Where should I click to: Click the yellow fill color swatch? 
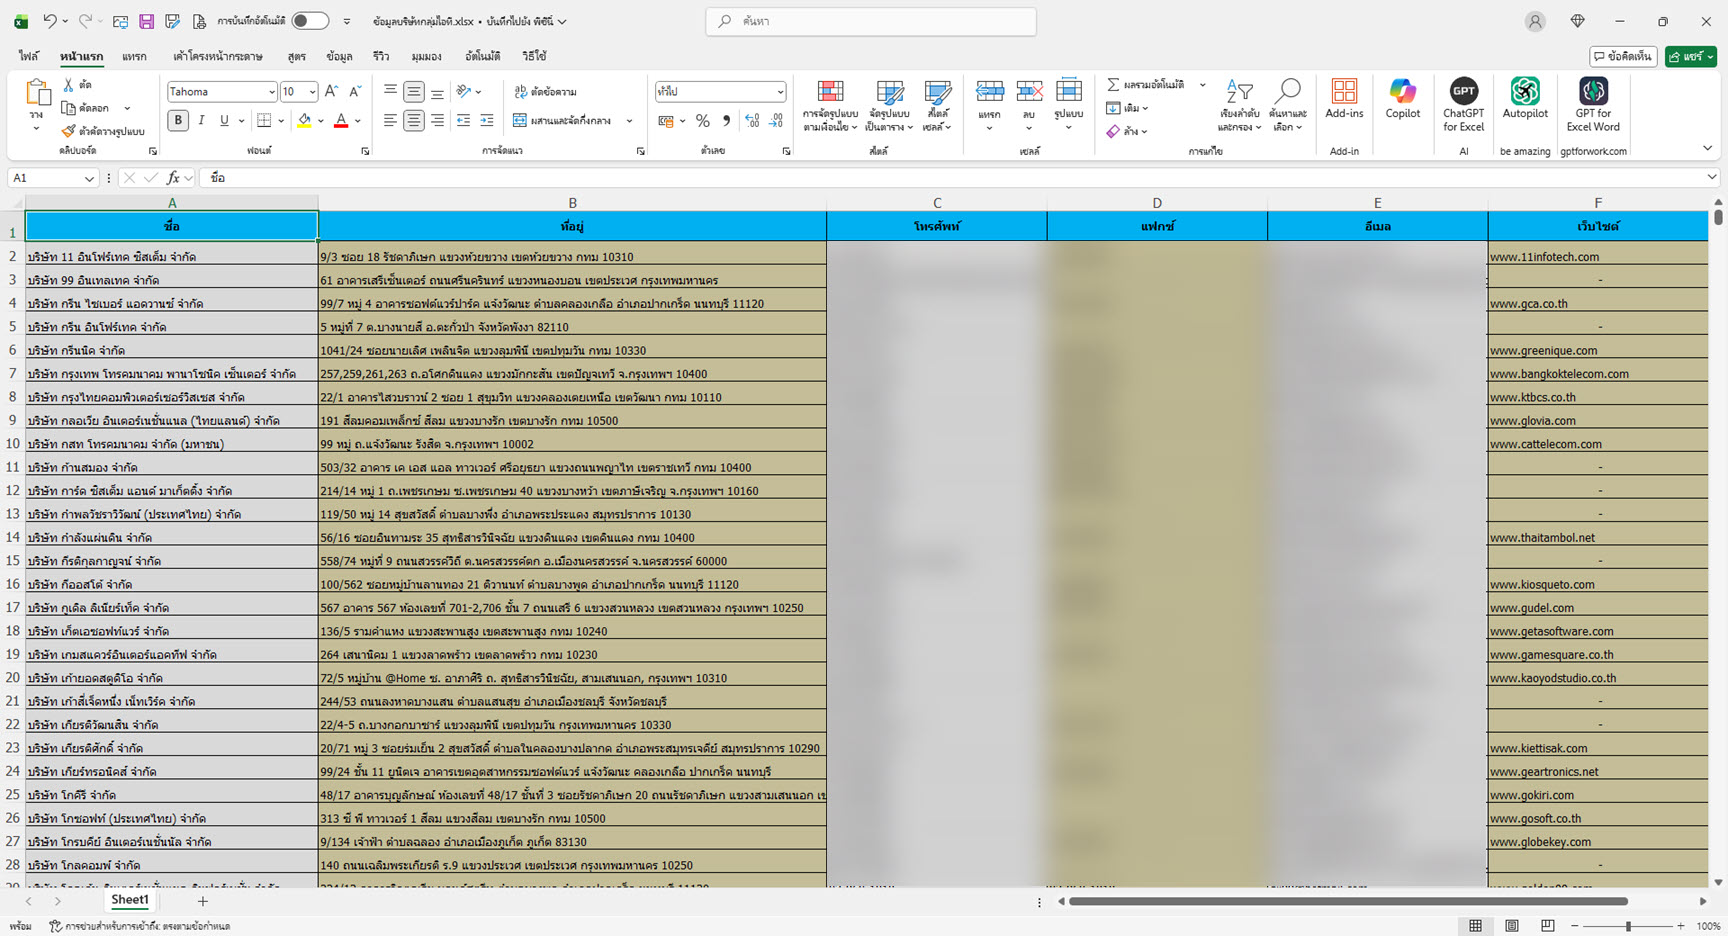pos(304,121)
